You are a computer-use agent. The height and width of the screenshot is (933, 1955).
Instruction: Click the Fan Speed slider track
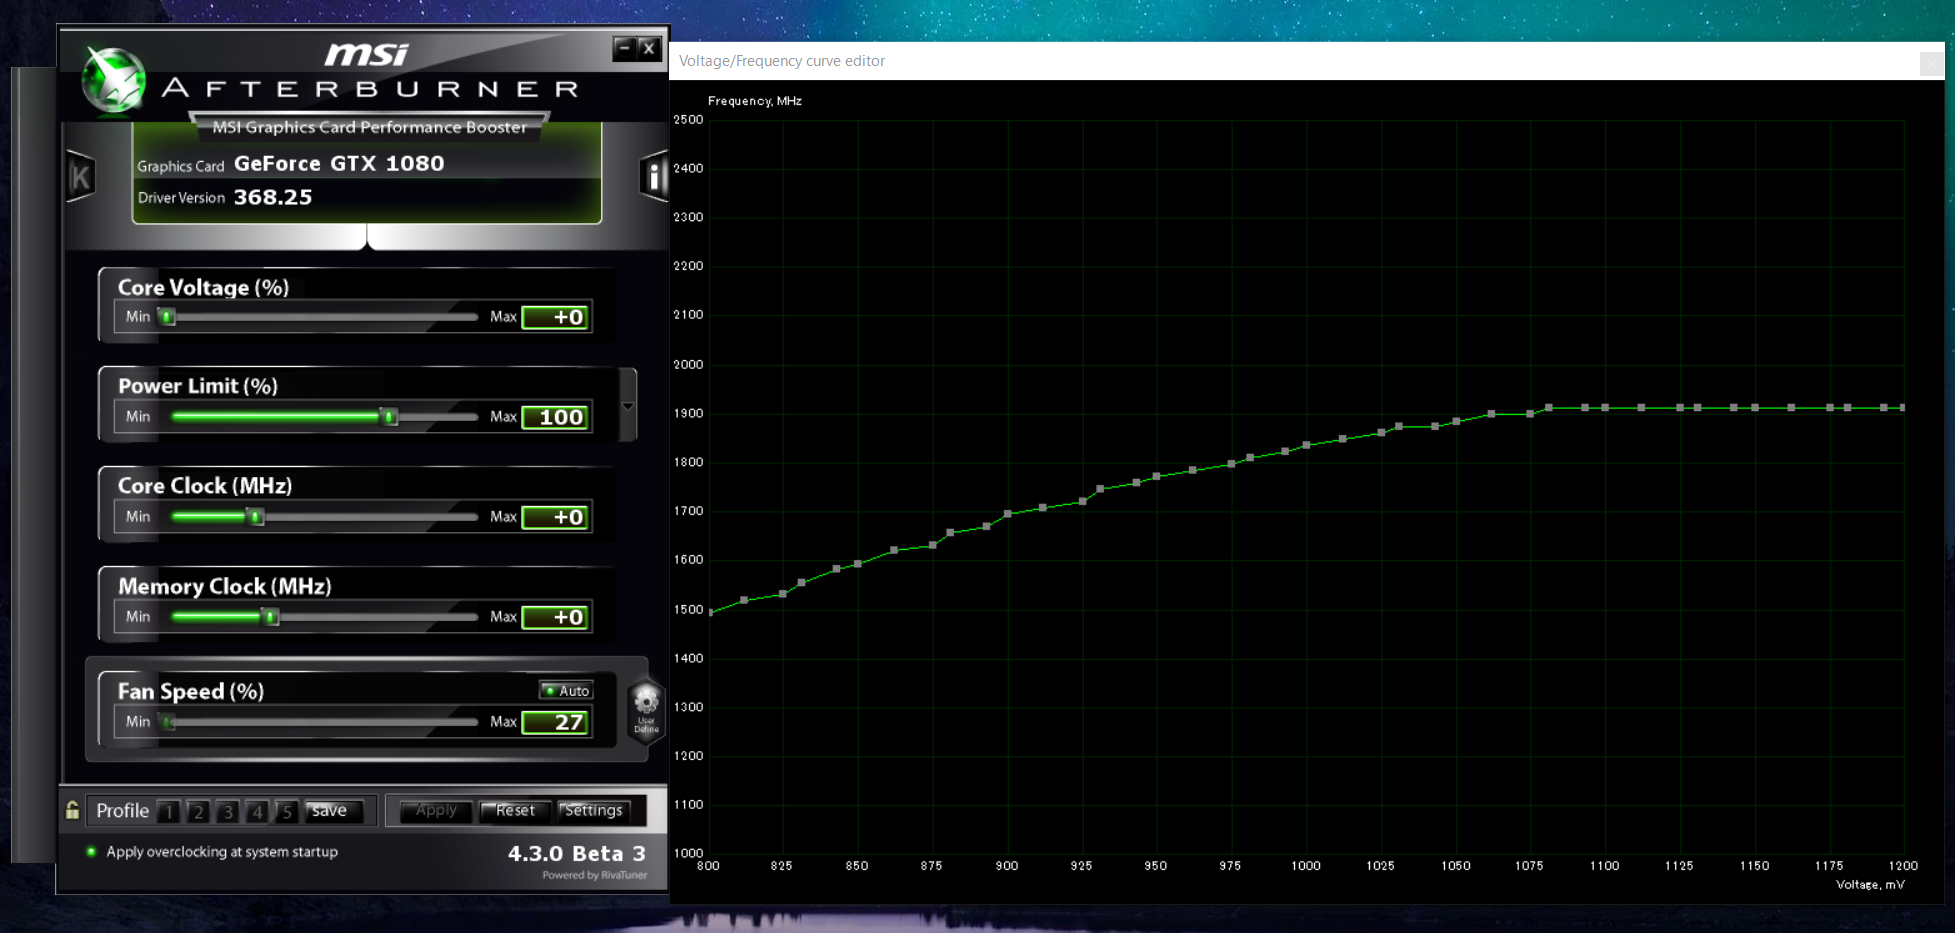click(320, 722)
